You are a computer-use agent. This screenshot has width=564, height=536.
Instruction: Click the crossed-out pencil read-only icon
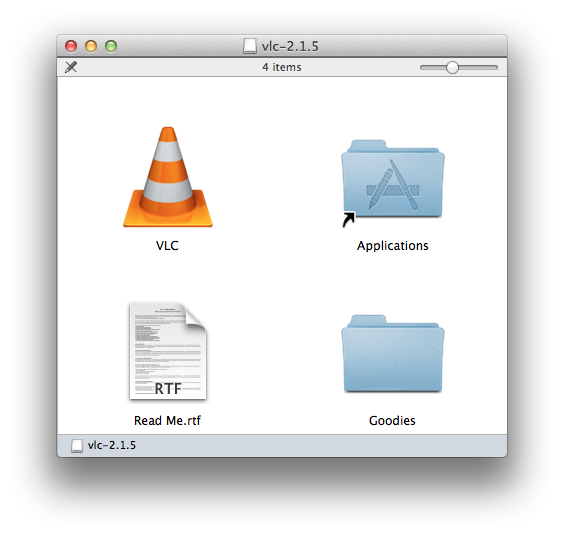tap(71, 67)
